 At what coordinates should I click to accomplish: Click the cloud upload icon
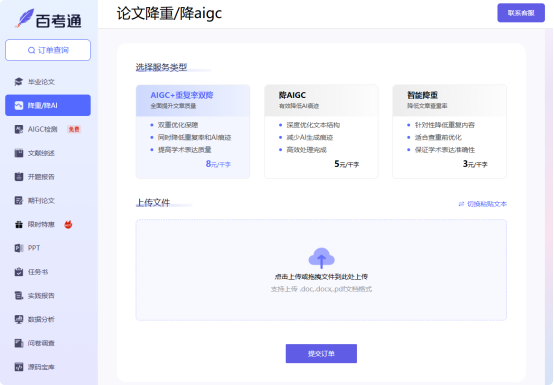(x=321, y=258)
